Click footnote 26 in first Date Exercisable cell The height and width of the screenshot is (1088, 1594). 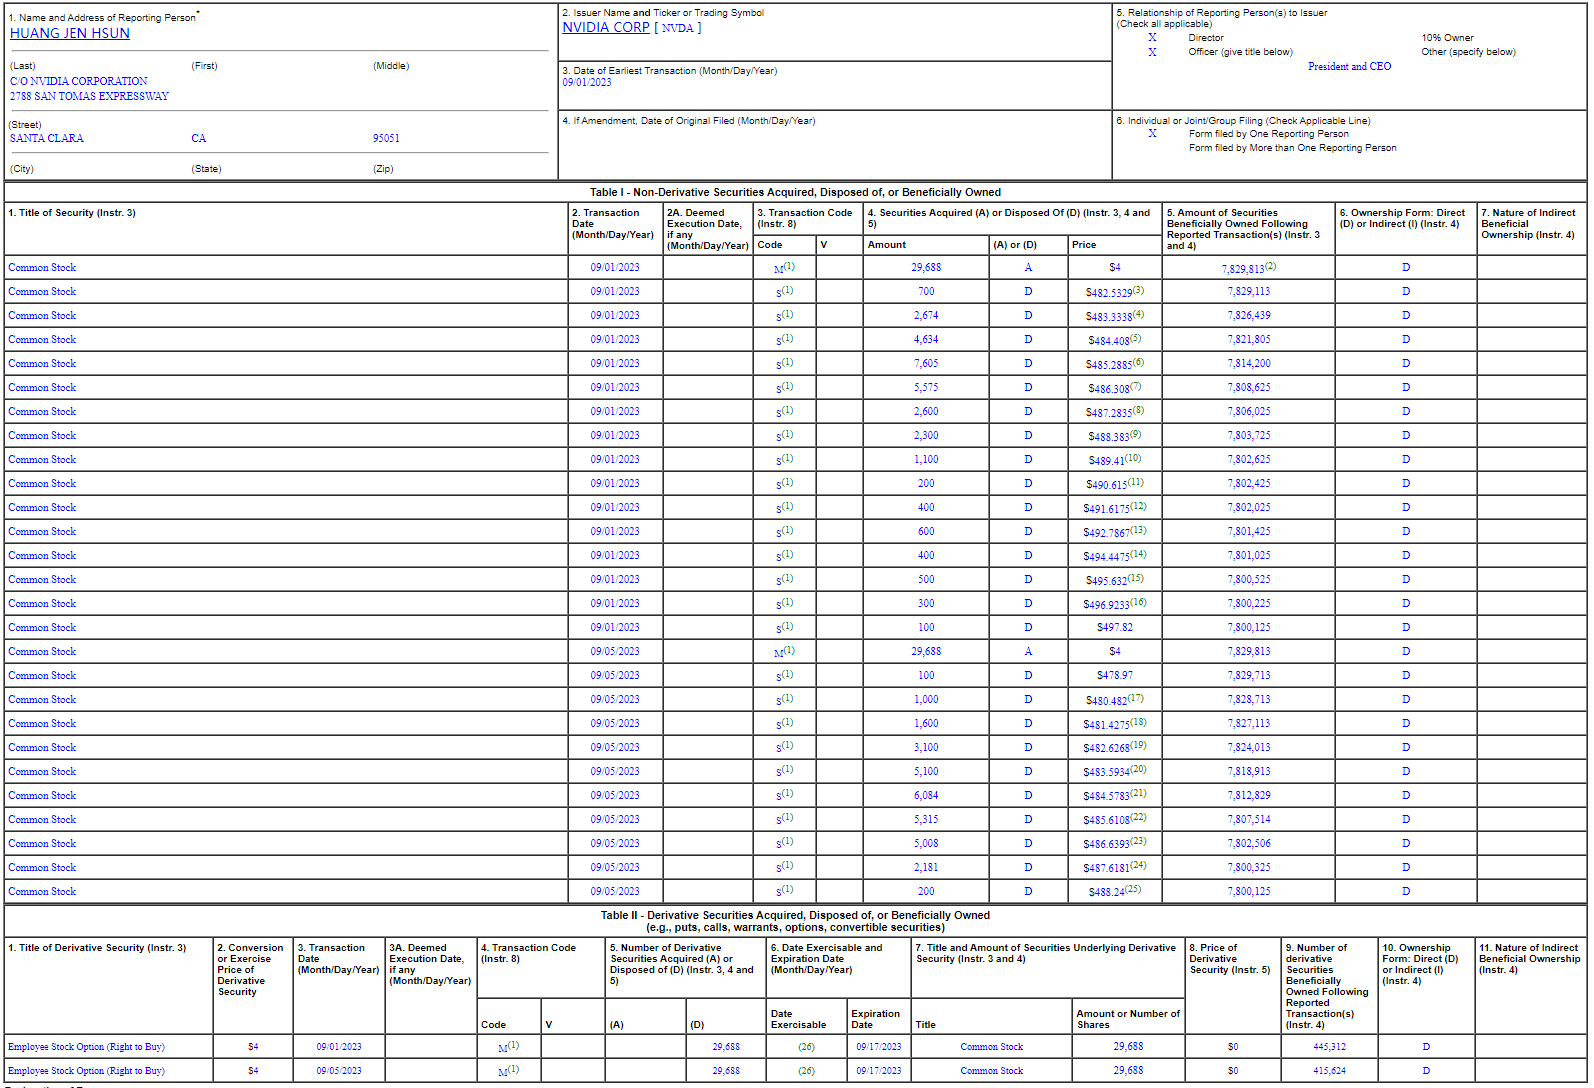click(806, 1047)
